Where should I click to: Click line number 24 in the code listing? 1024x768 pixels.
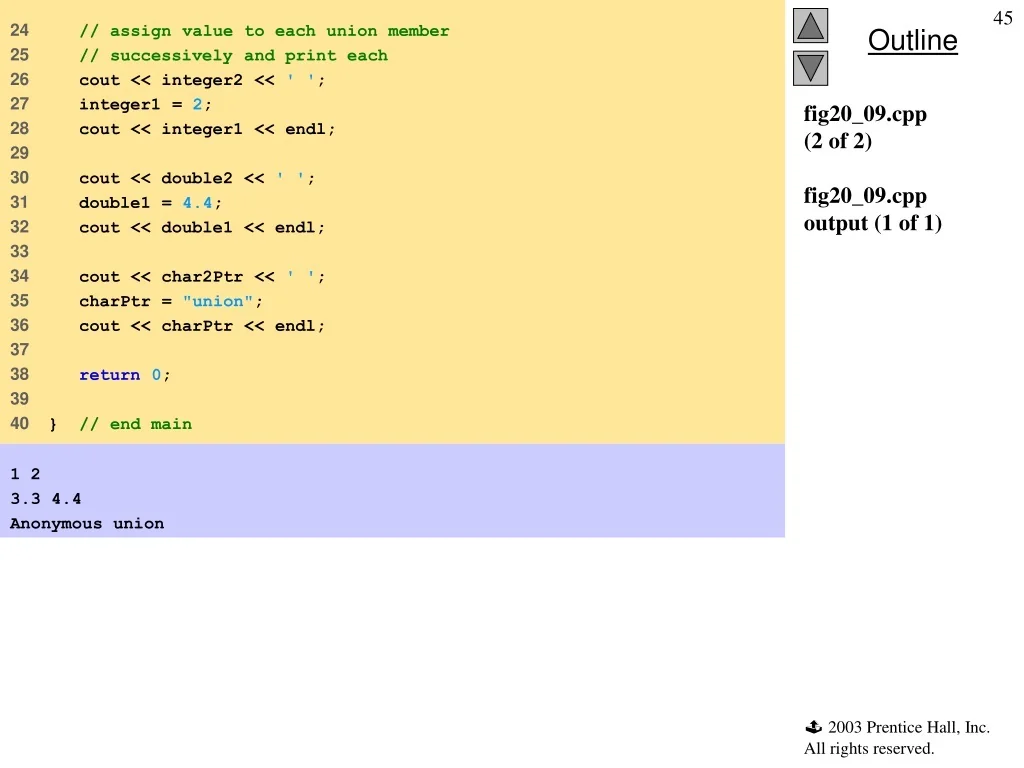pyautogui.click(x=20, y=31)
